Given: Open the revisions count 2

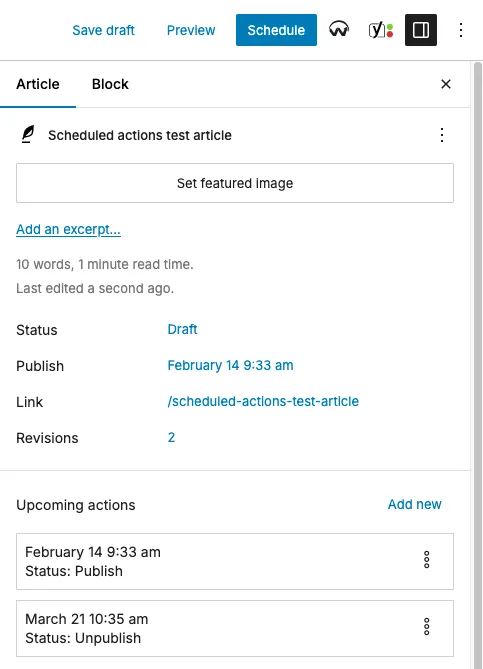Looking at the screenshot, I should tap(171, 437).
